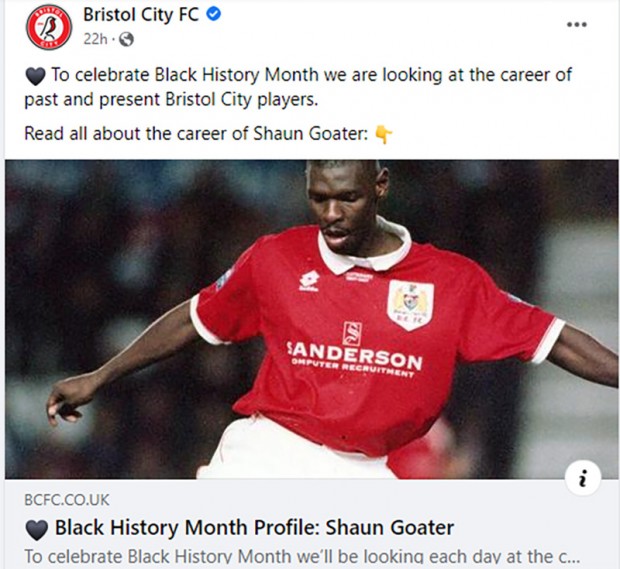Open the Black History Month Profile headline
This screenshot has height=569, width=620.
point(254,527)
